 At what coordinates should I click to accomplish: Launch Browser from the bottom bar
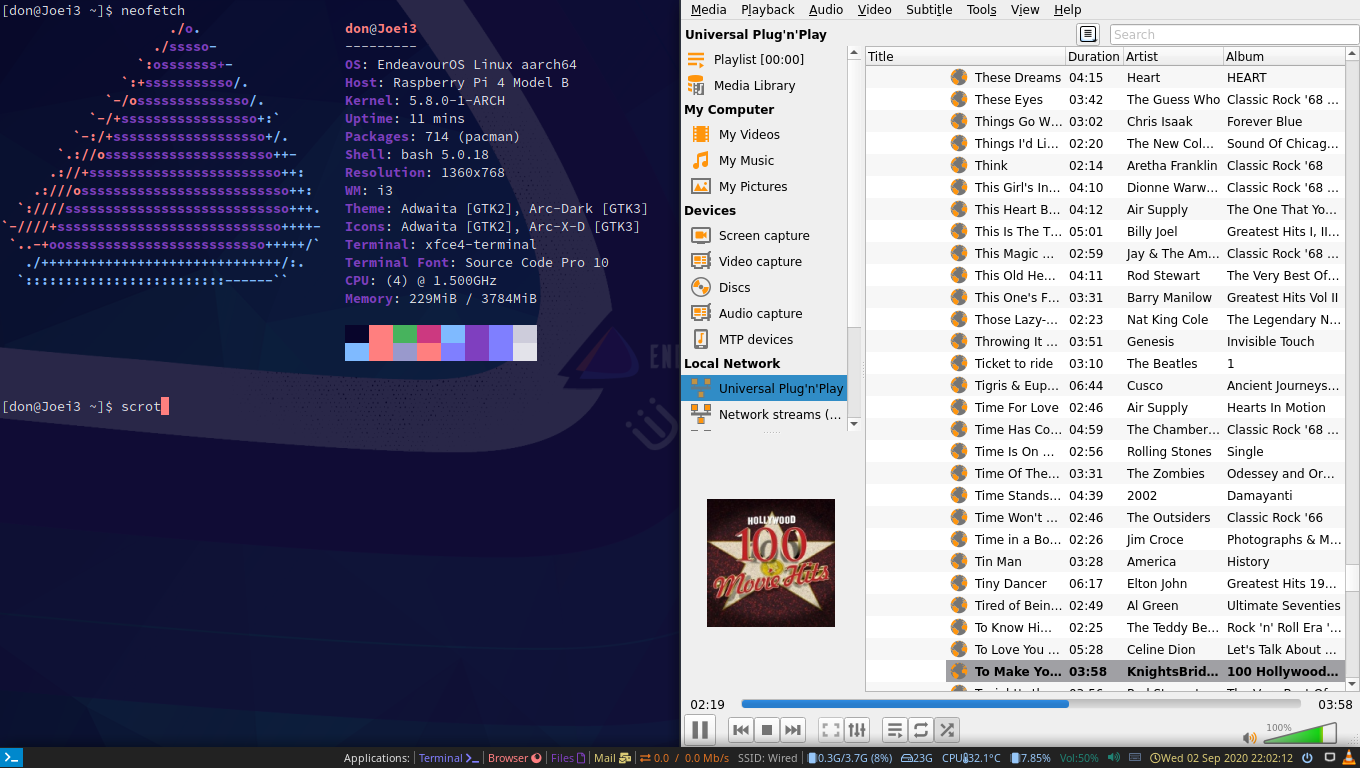(515, 758)
